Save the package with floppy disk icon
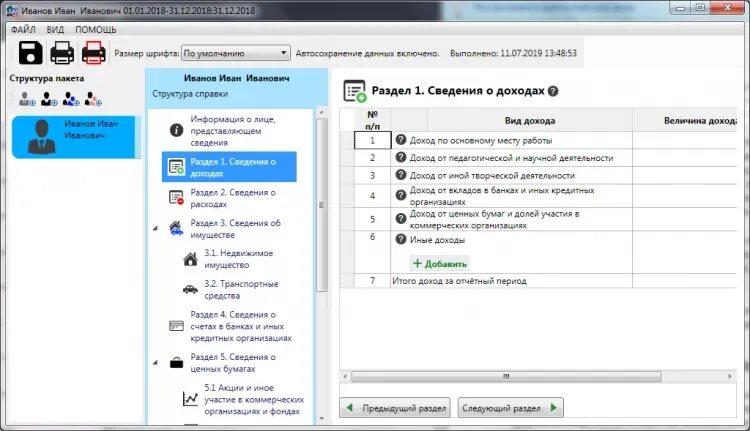This screenshot has height=431, width=750. (x=31, y=53)
